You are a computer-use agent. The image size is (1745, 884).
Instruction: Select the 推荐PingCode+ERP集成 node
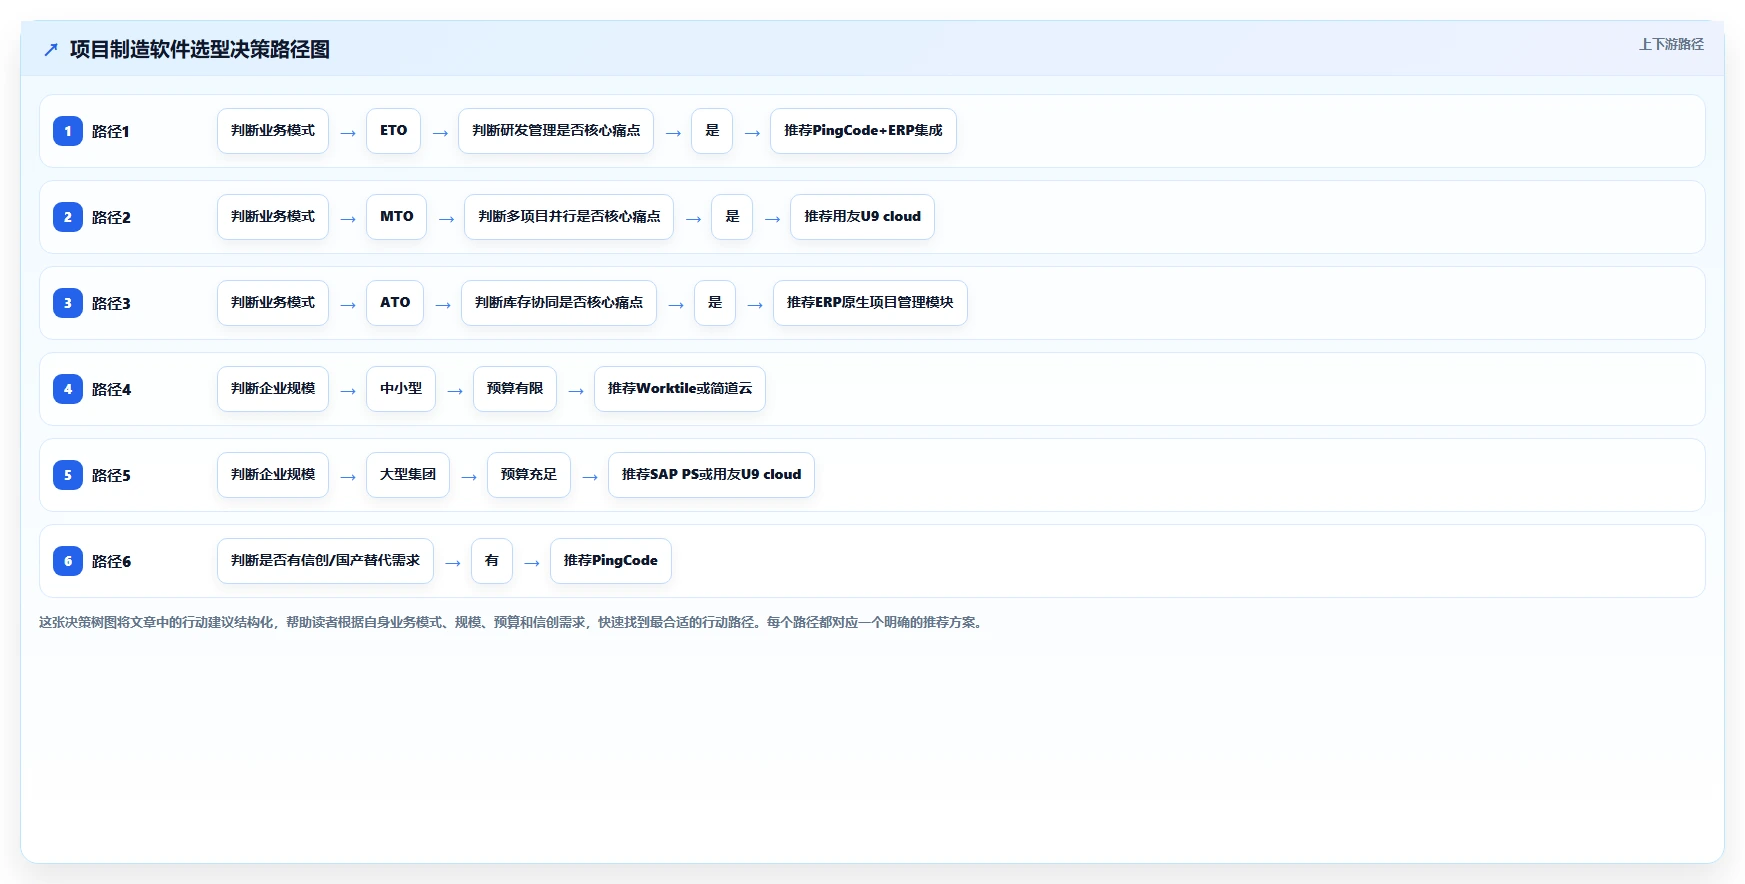863,131
